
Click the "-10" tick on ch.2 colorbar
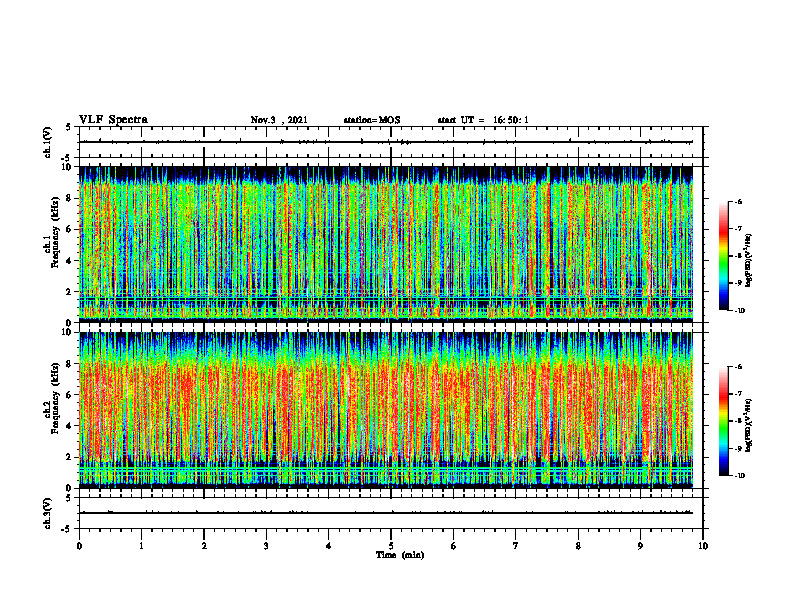(x=739, y=476)
